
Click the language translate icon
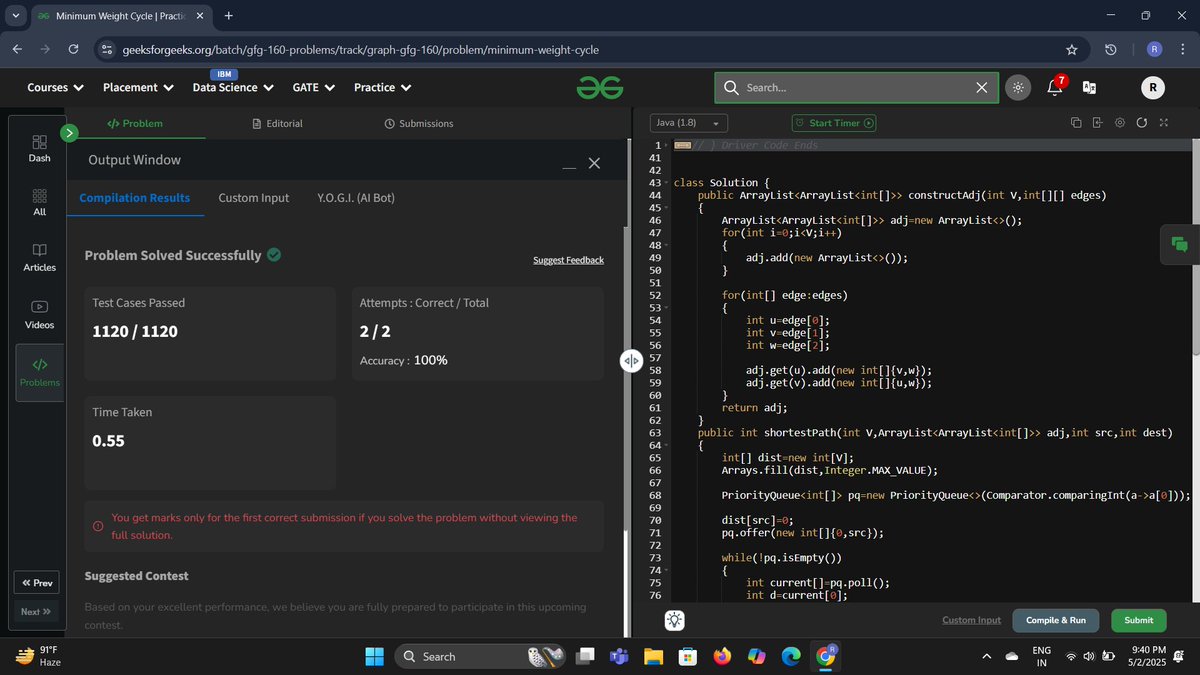click(1089, 88)
